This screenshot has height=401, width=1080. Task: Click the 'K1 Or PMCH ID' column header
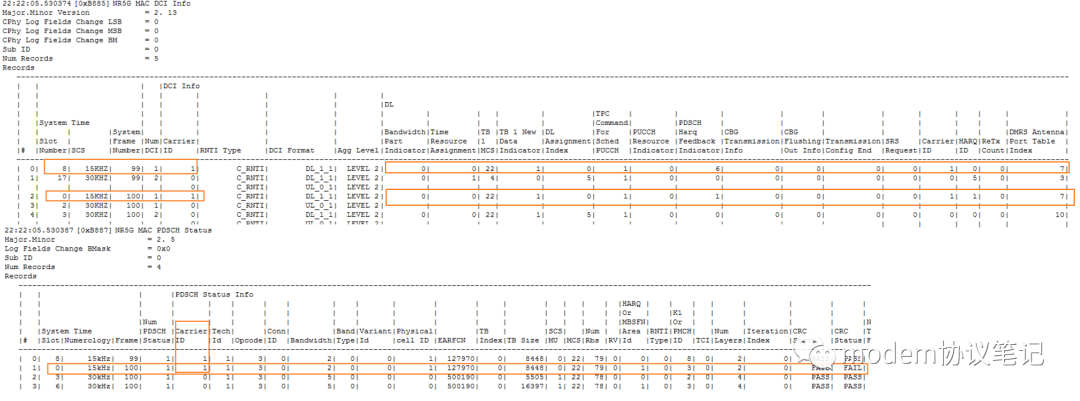point(681,327)
